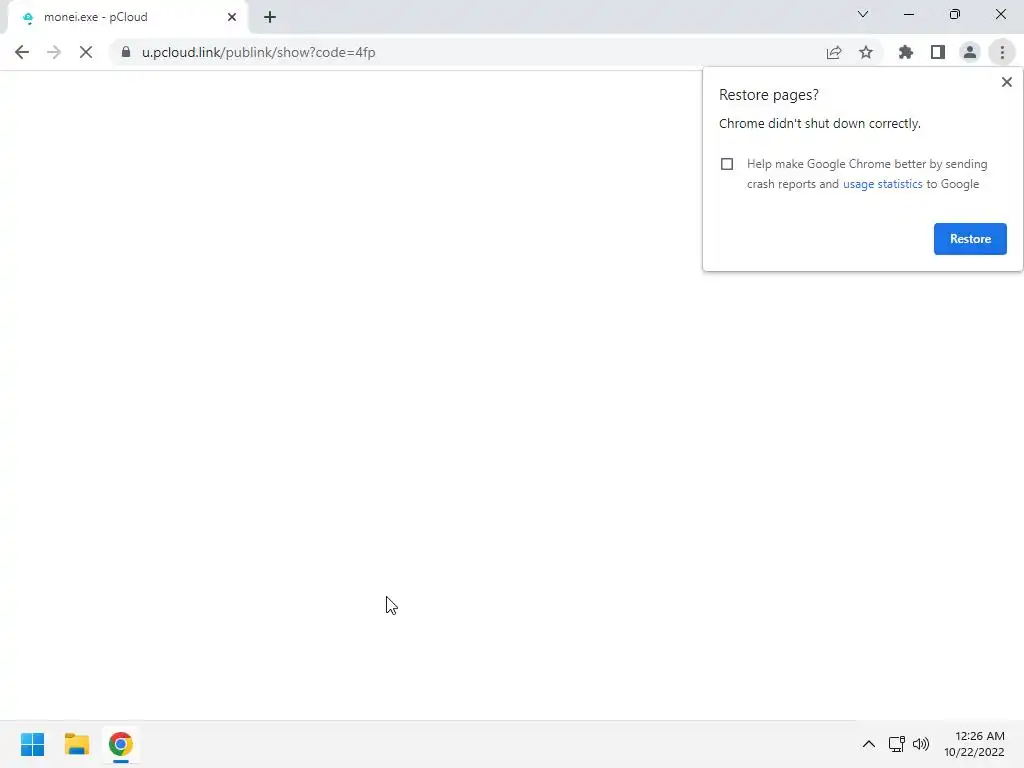
Task: Dismiss the Restore pages popup
Action: coord(1006,82)
